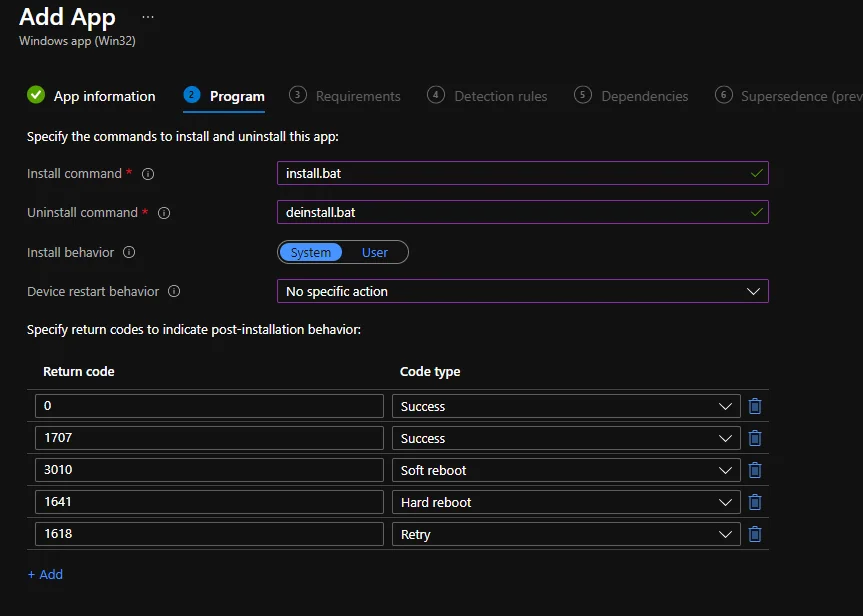
Task: Click the return code field containing 1618
Action: (x=209, y=533)
